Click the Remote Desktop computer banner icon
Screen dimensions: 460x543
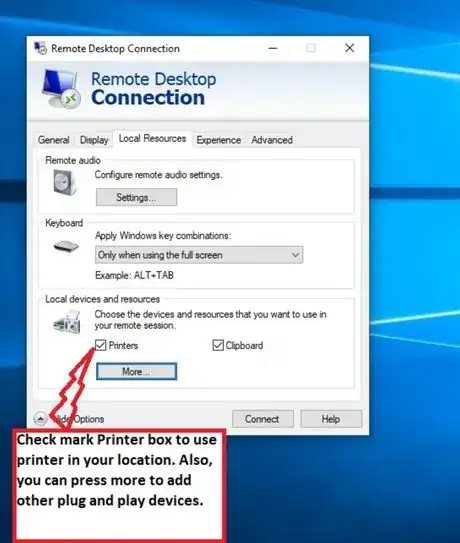pyautogui.click(x=61, y=89)
